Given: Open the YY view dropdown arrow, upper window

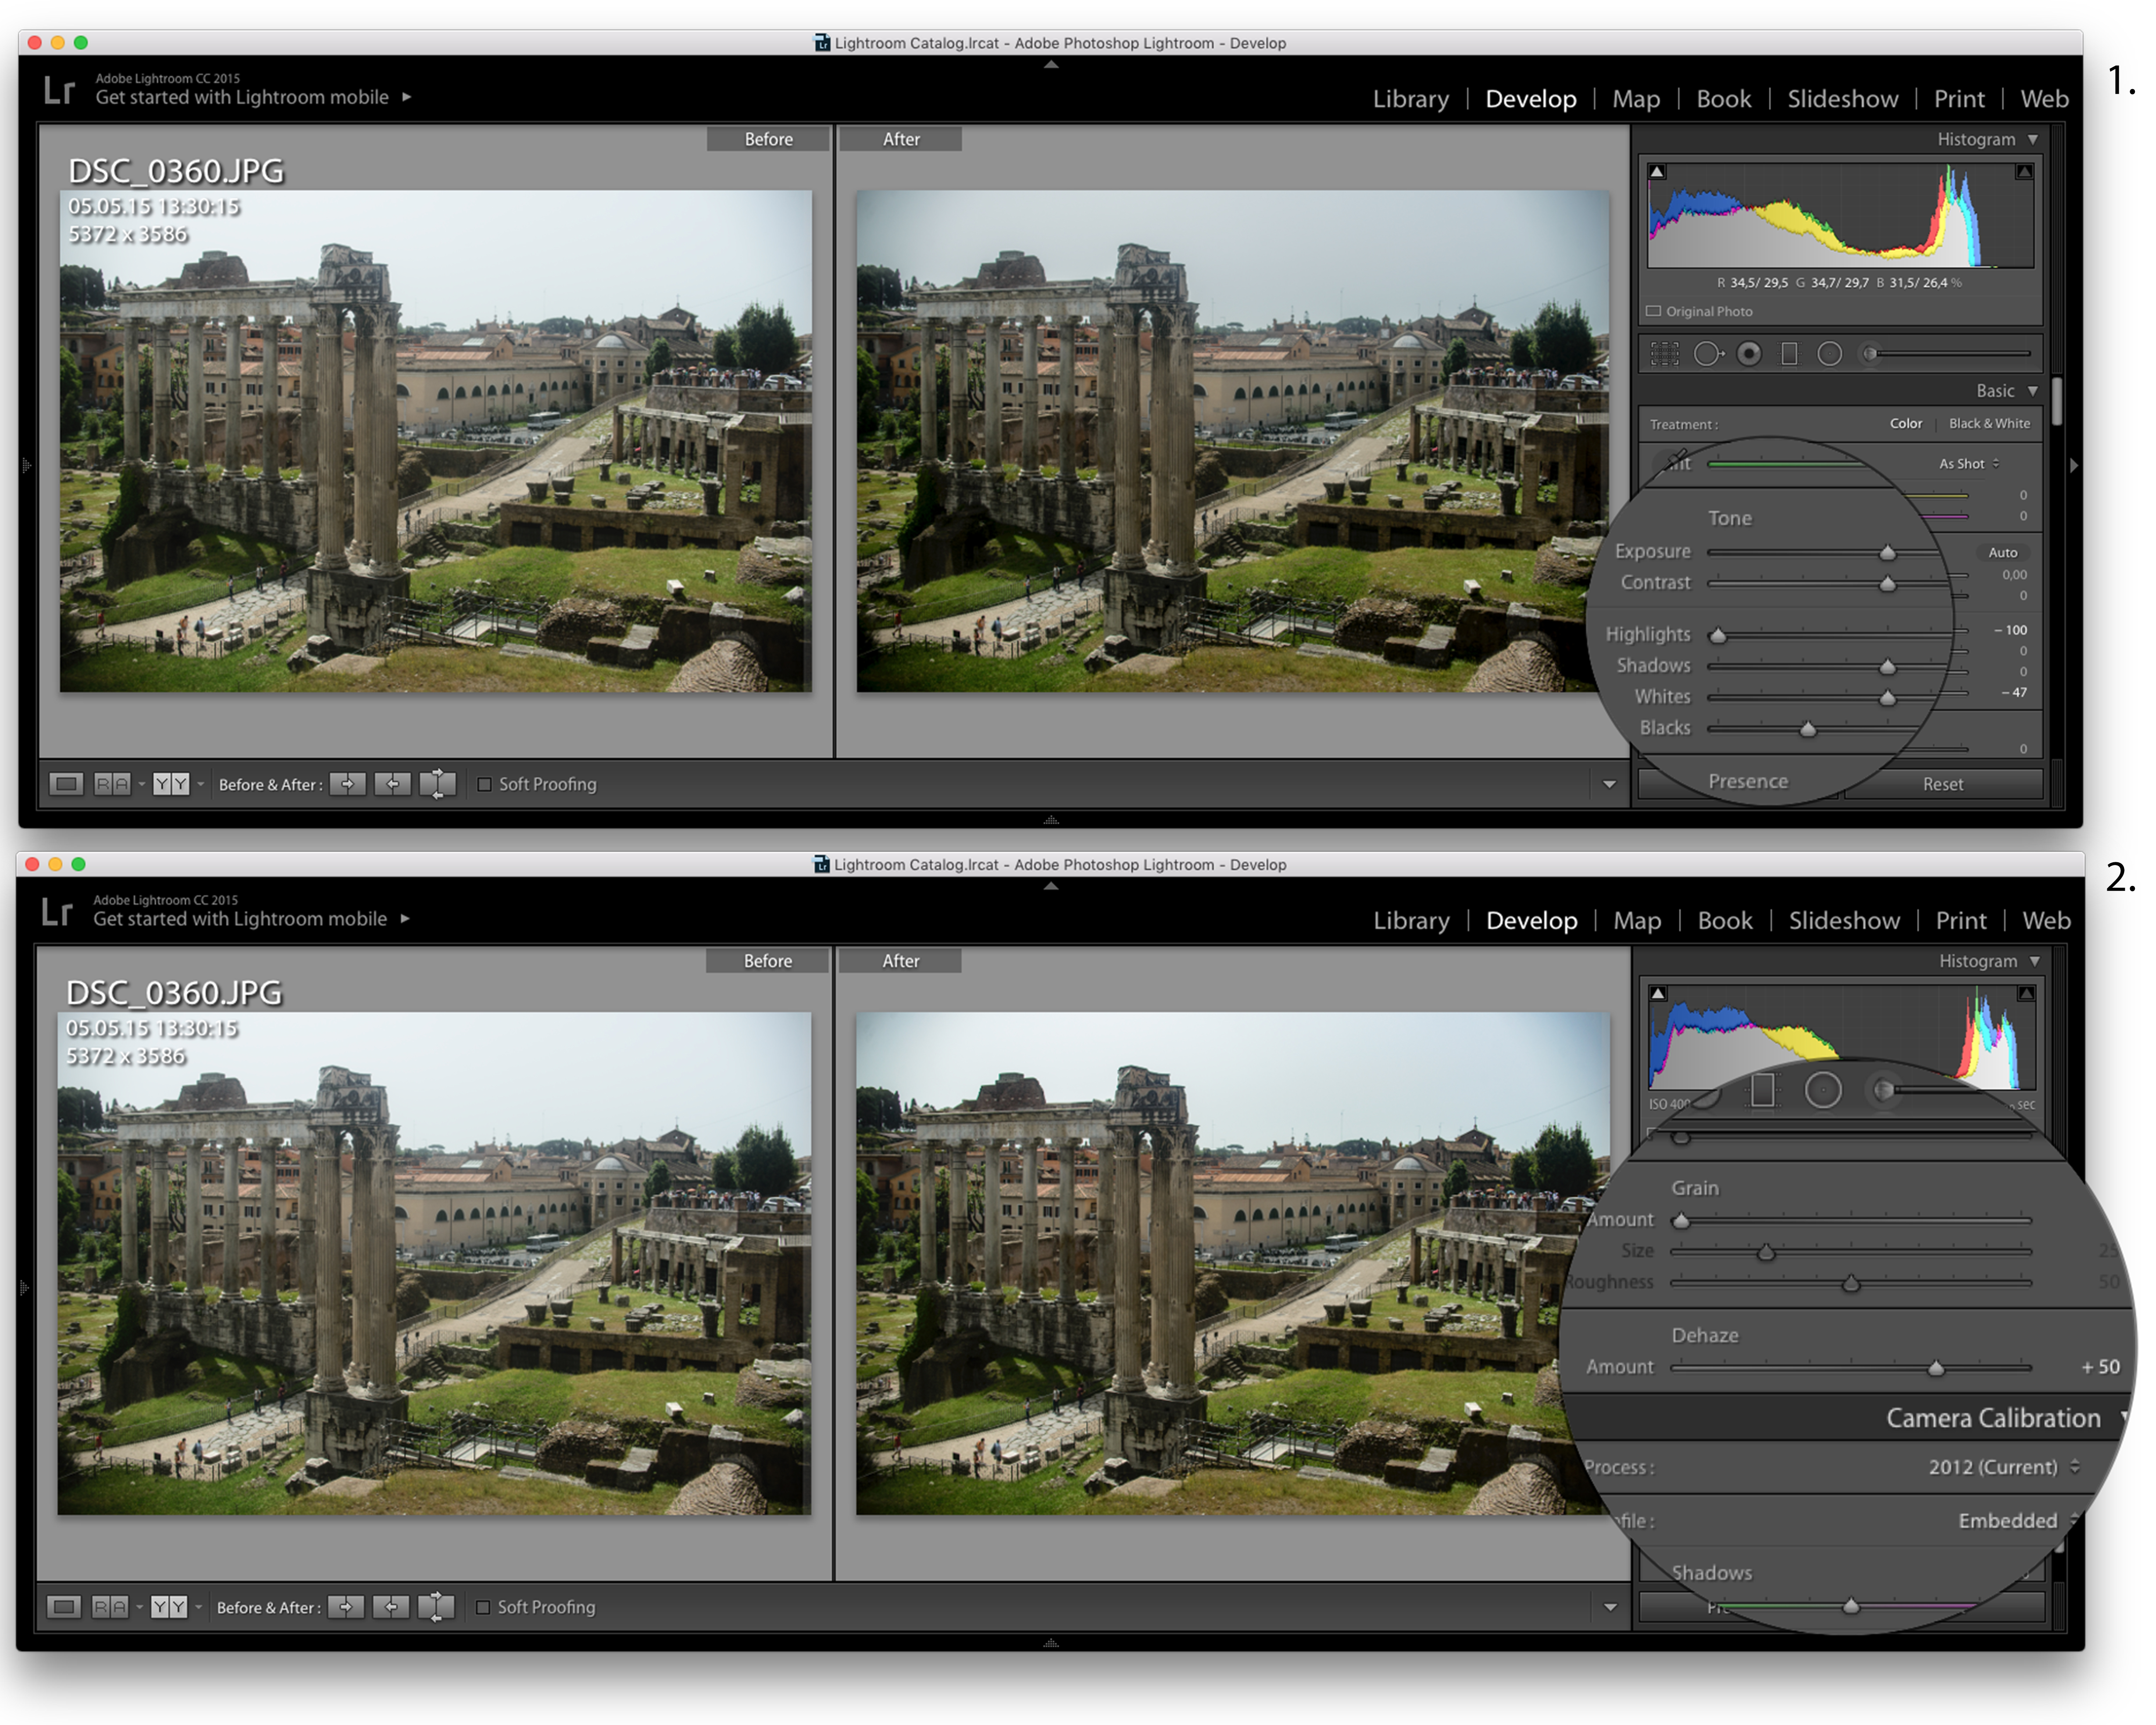Looking at the screenshot, I should tap(201, 784).
